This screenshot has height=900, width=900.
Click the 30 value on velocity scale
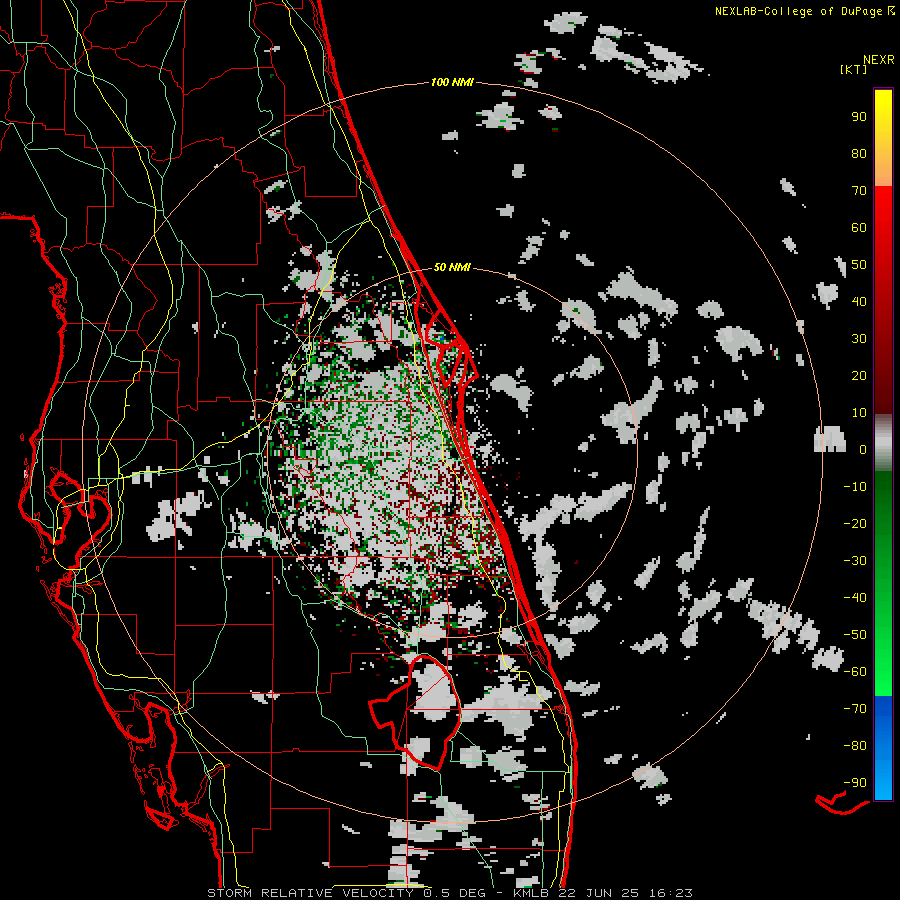point(859,339)
